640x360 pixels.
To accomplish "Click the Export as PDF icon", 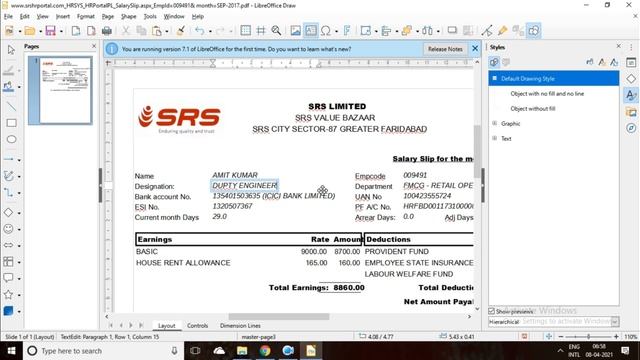I will click(x=91, y=31).
